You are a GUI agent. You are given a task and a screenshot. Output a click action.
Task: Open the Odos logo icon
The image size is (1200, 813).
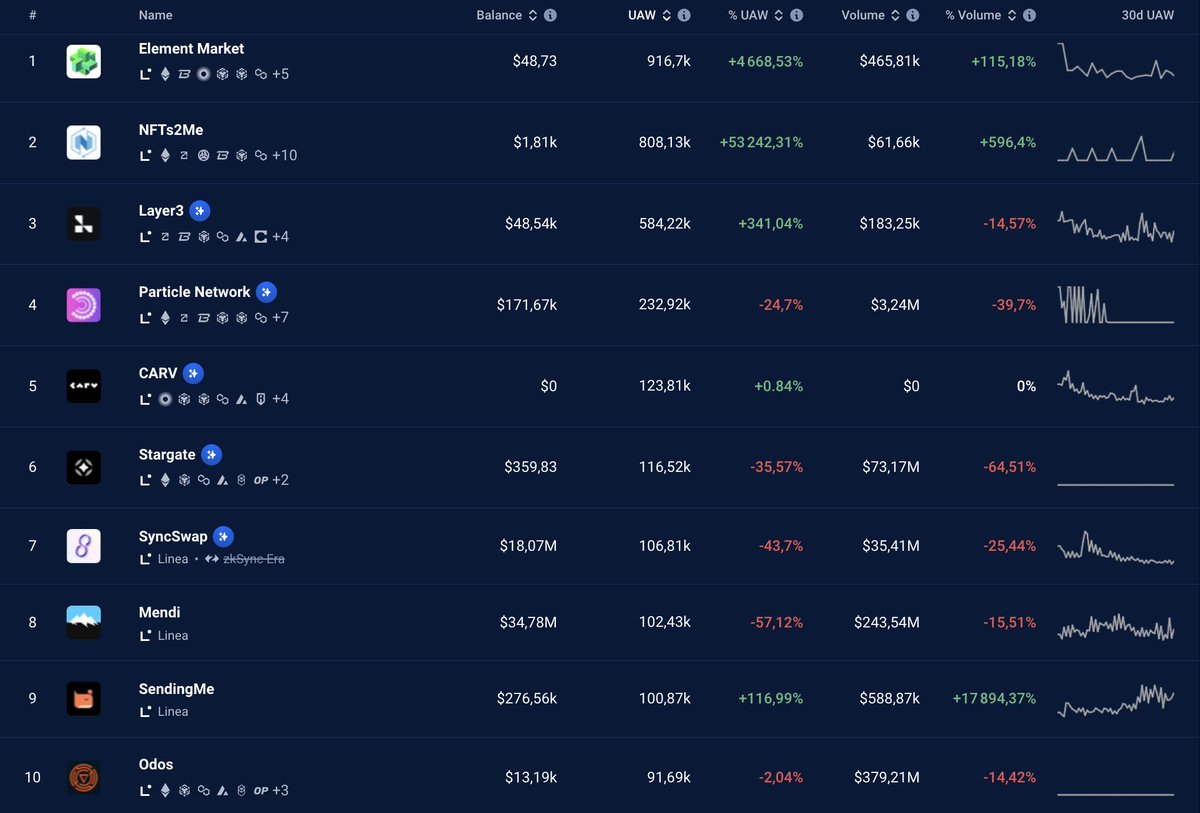click(x=83, y=777)
